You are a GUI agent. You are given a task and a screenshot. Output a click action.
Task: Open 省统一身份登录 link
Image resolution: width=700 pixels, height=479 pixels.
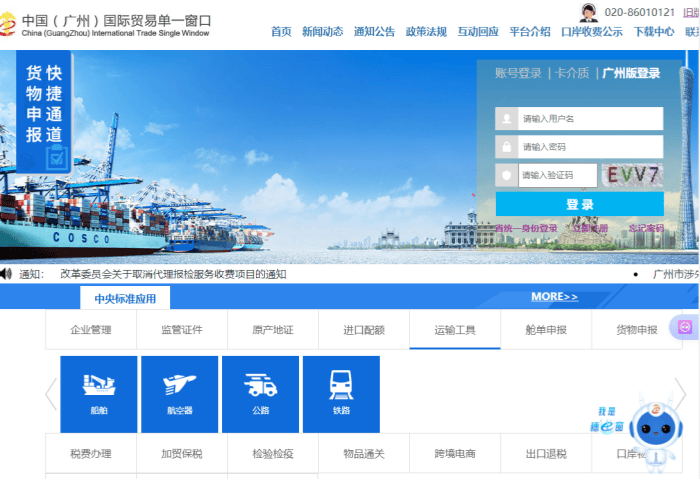point(526,228)
